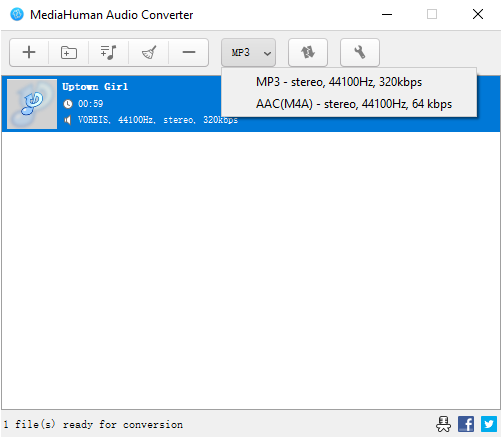Click the clock icon beside 00:59

[x=68, y=104]
